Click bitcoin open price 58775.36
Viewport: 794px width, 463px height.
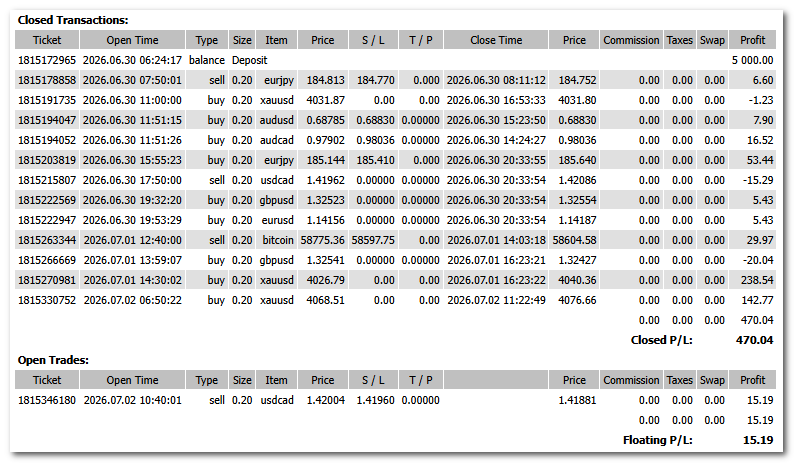pos(323,240)
